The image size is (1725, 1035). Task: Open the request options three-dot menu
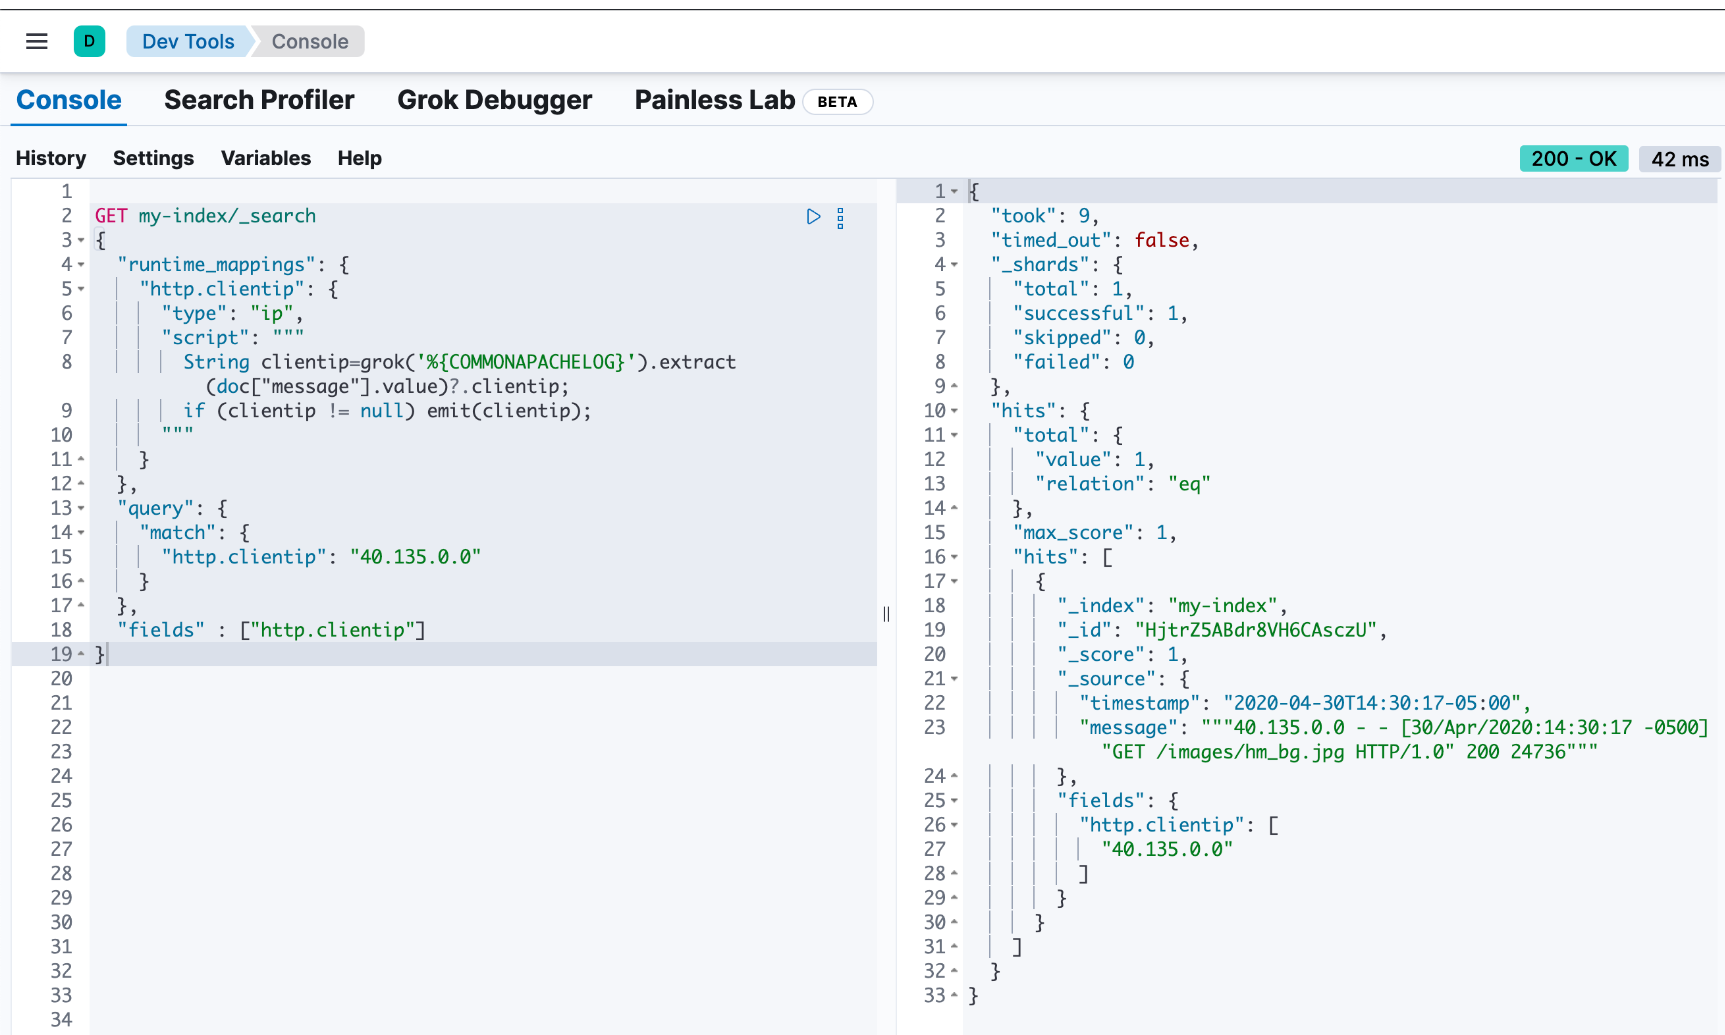pyautogui.click(x=840, y=218)
